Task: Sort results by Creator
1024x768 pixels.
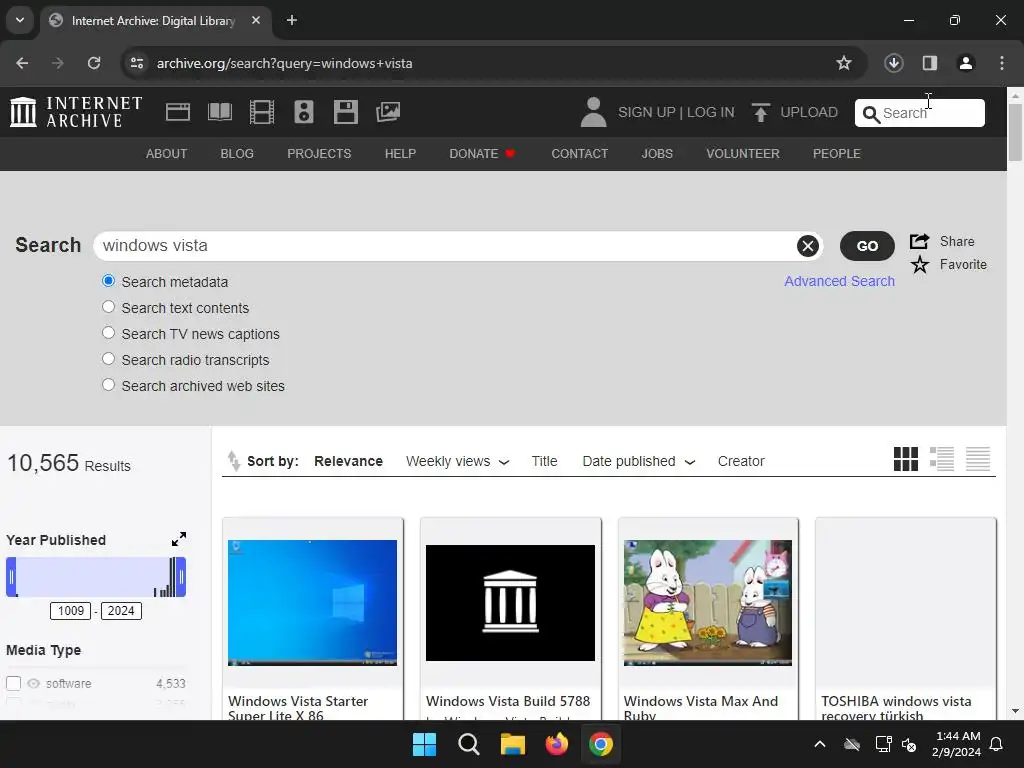Action: [x=741, y=461]
